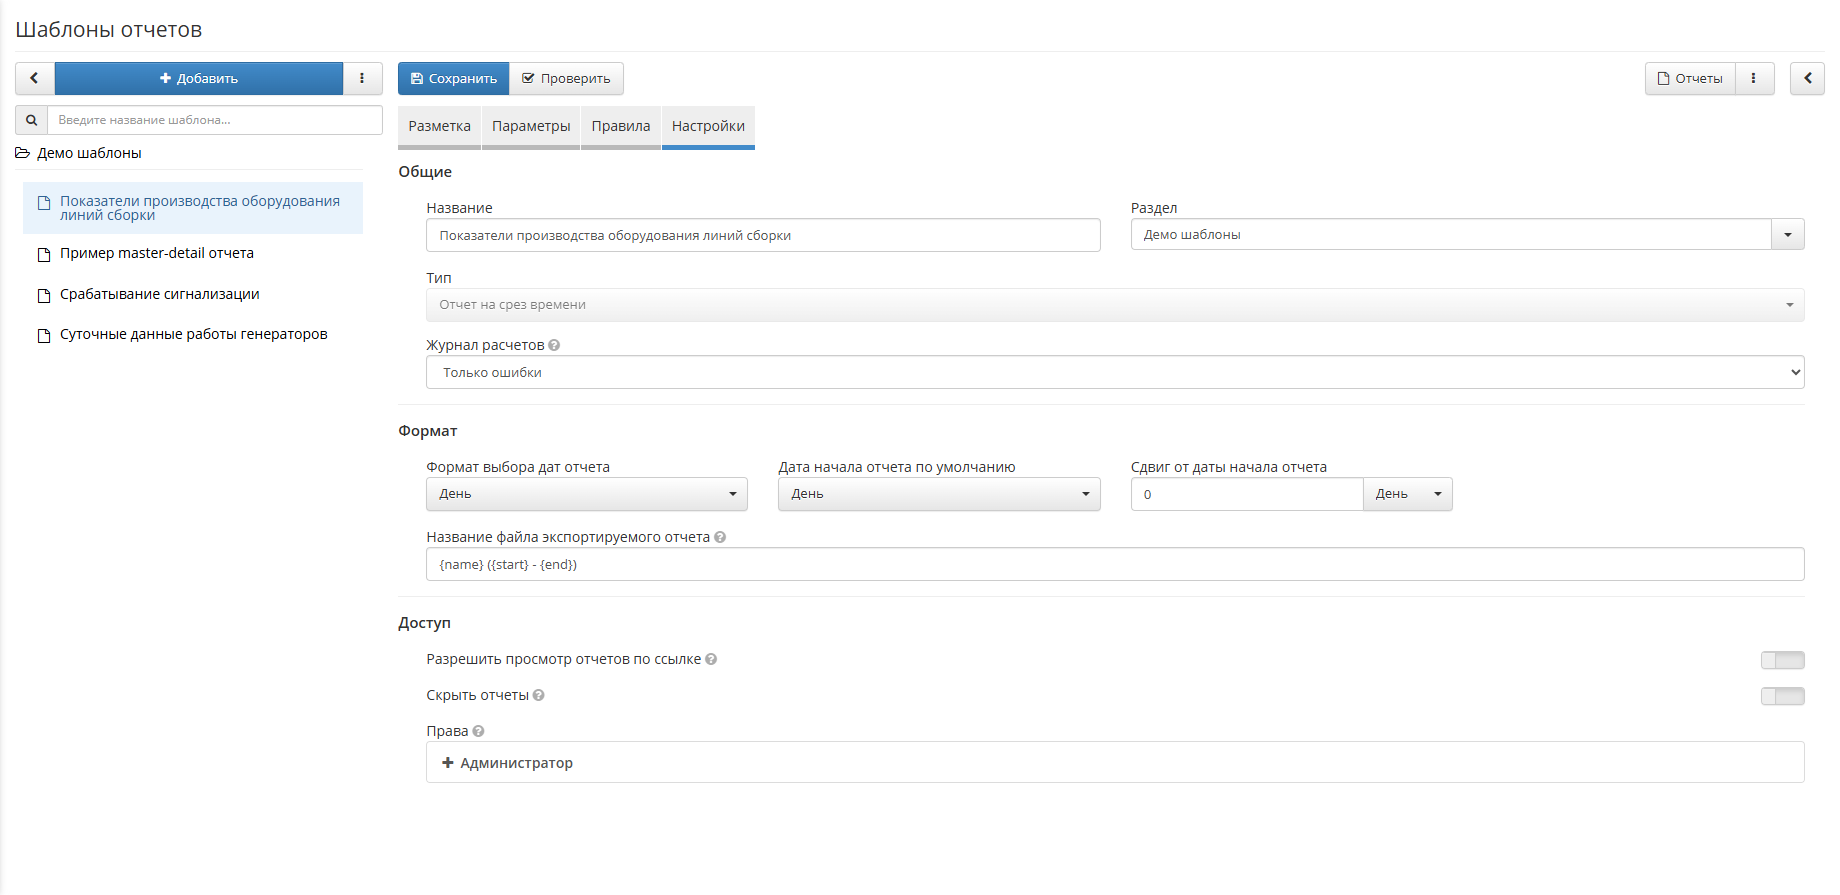Open the Журнал расчетов dropdown
1840x895 pixels.
coord(1115,372)
